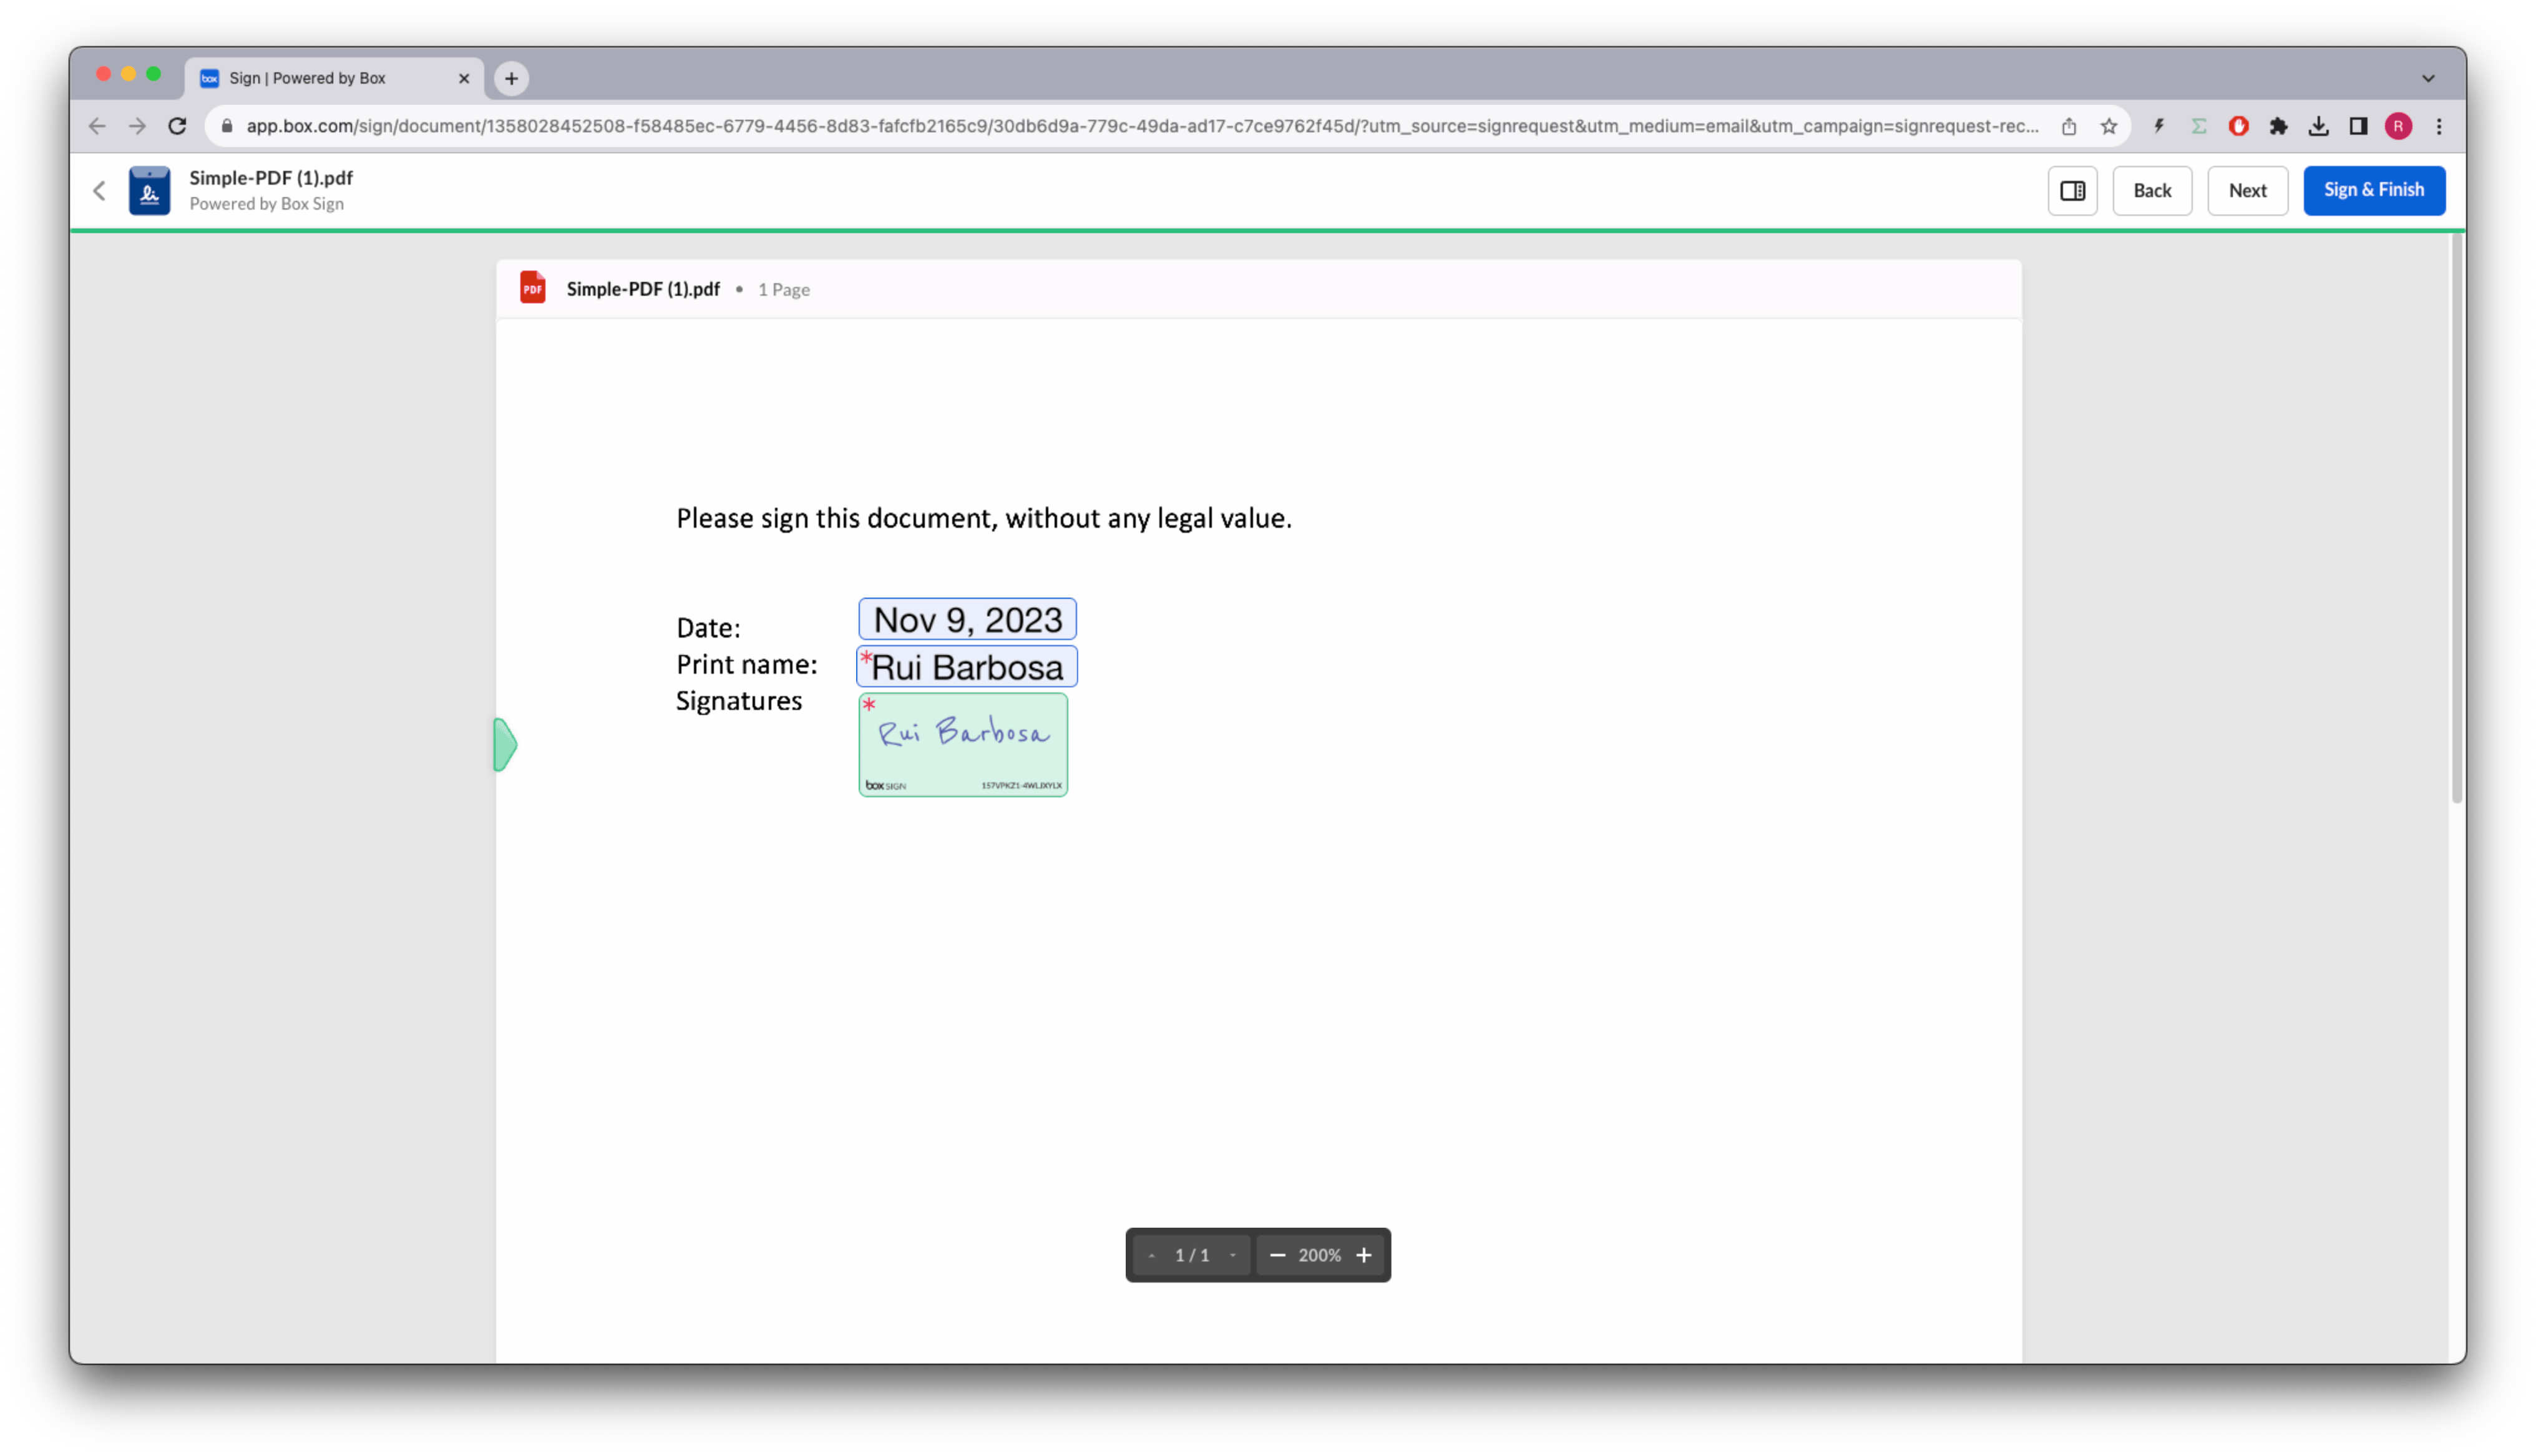The width and height of the screenshot is (2536, 1456).
Task: Zoom in with the plus icon
Action: 1363,1254
